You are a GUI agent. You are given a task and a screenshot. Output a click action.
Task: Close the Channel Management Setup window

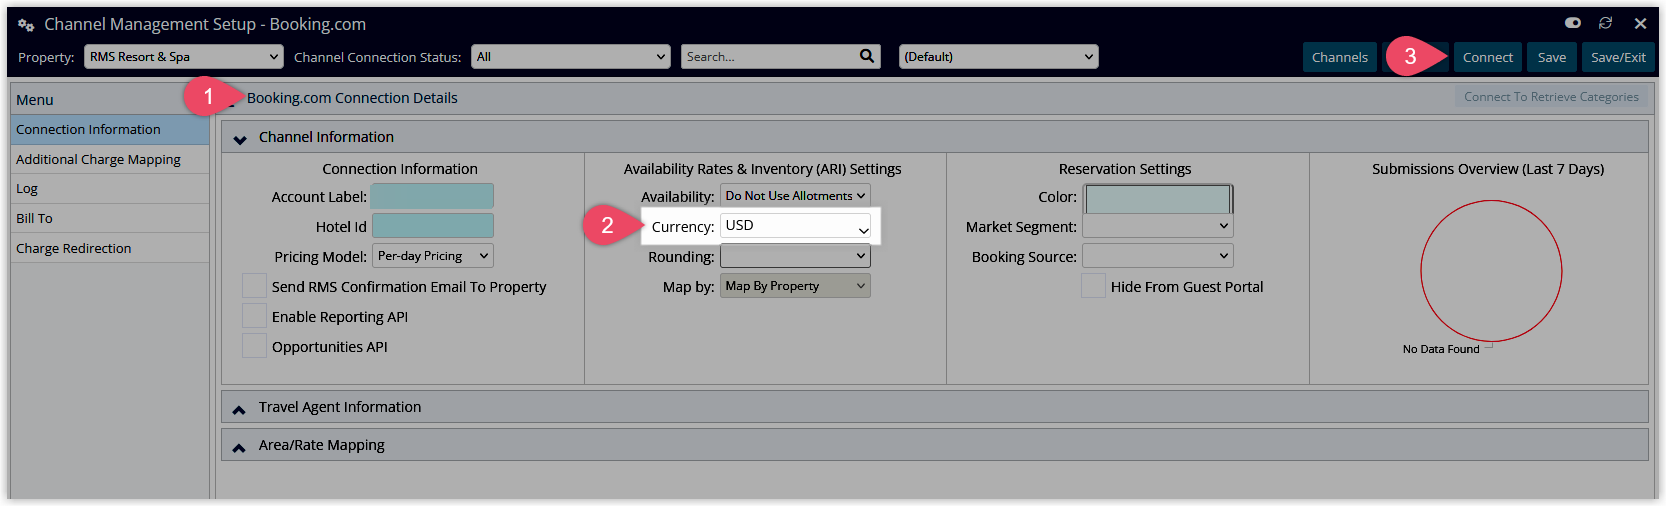[1640, 23]
